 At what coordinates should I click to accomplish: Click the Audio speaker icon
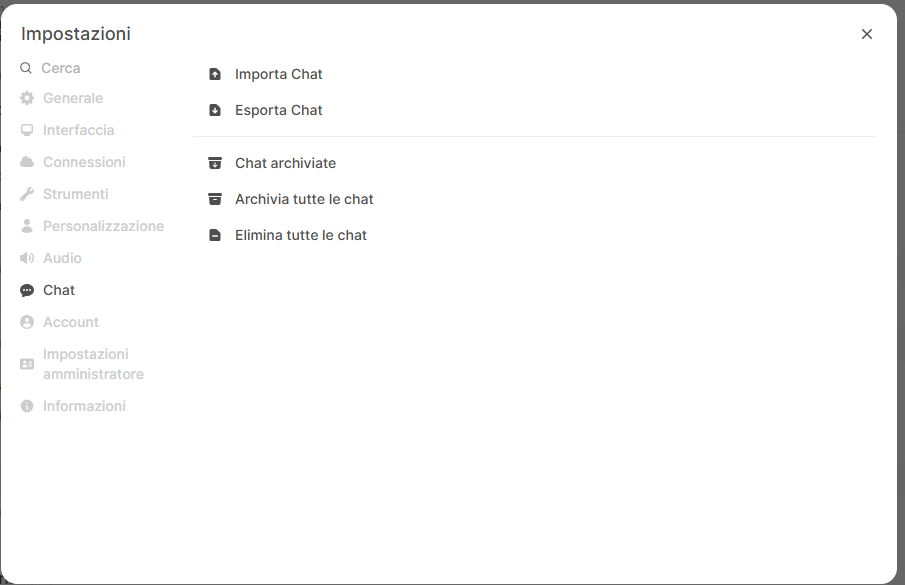pyautogui.click(x=27, y=258)
